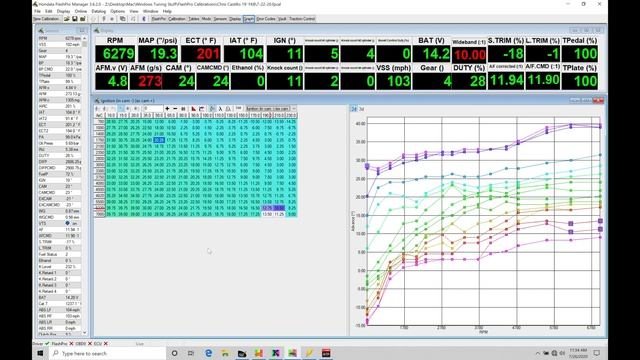Open the Help menu
The image size is (640, 360).
coord(167,11)
